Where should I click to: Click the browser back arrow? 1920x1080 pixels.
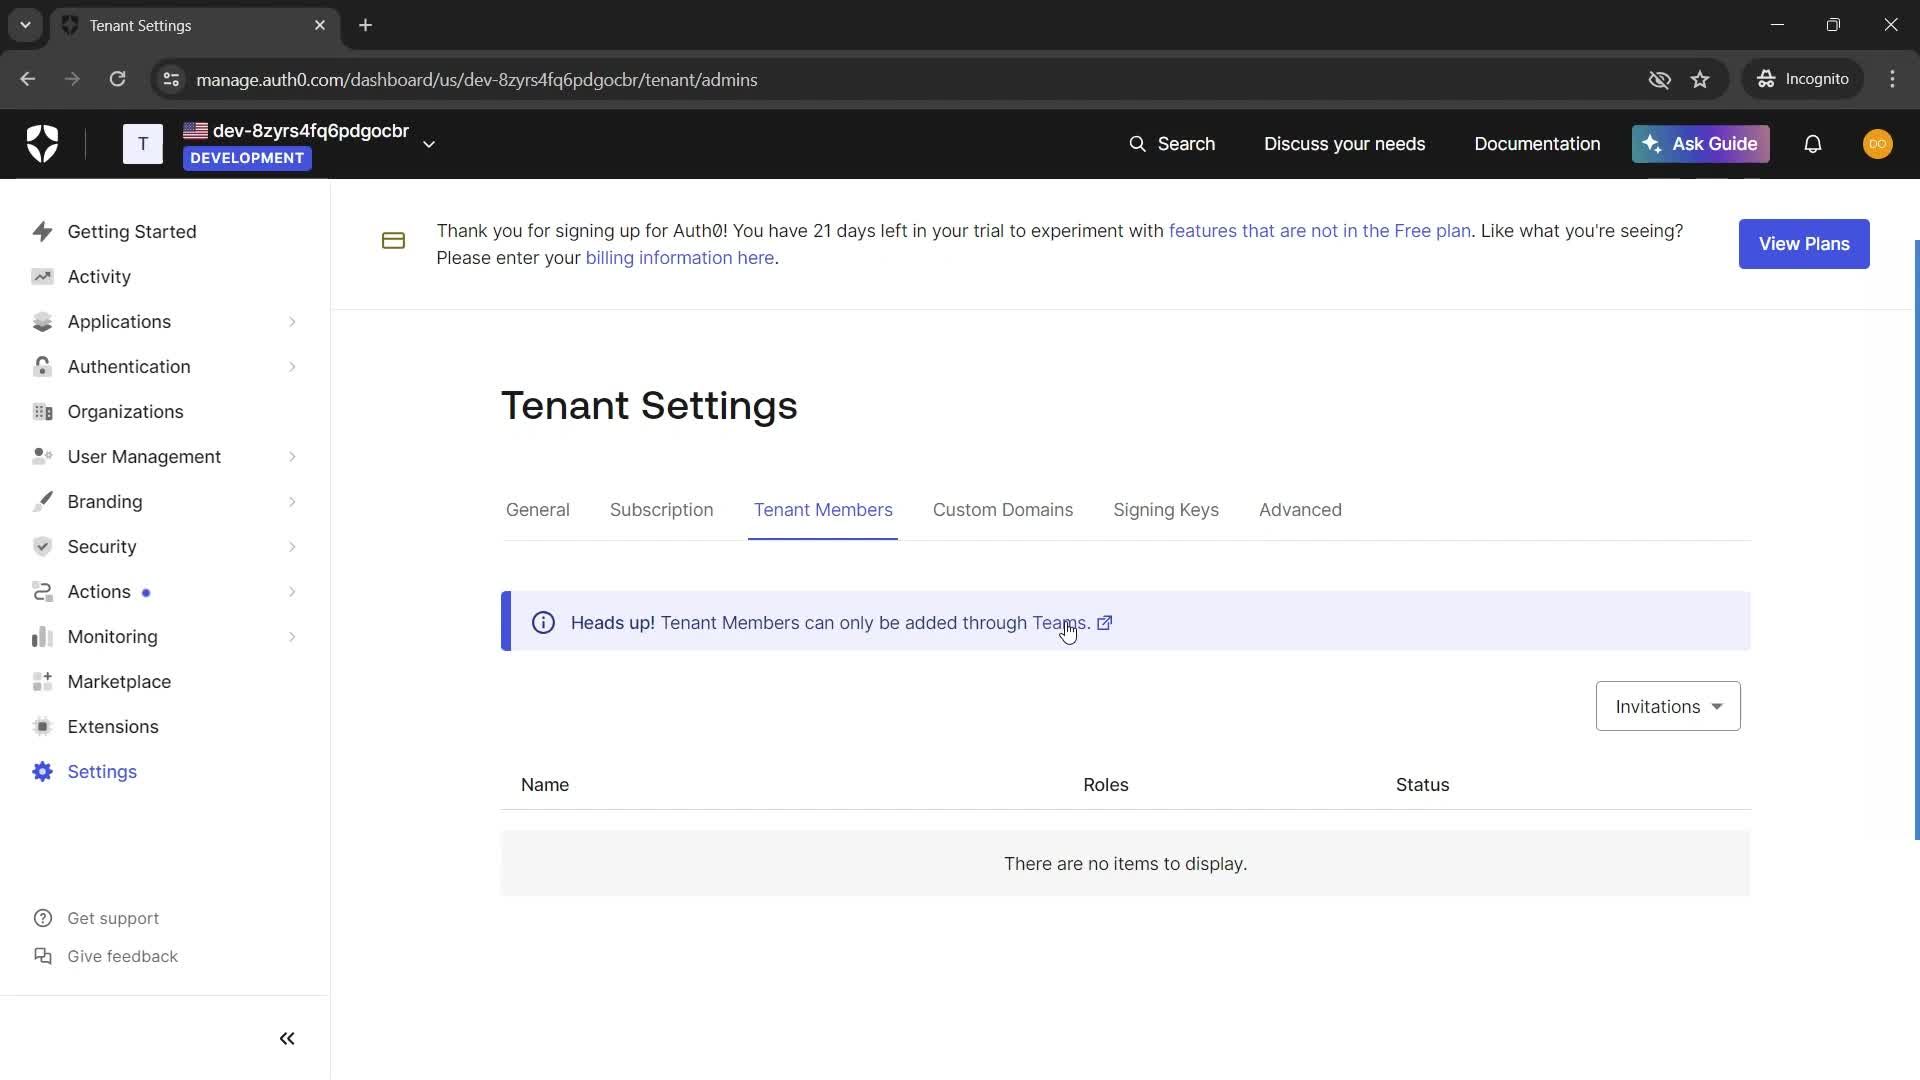(27, 79)
